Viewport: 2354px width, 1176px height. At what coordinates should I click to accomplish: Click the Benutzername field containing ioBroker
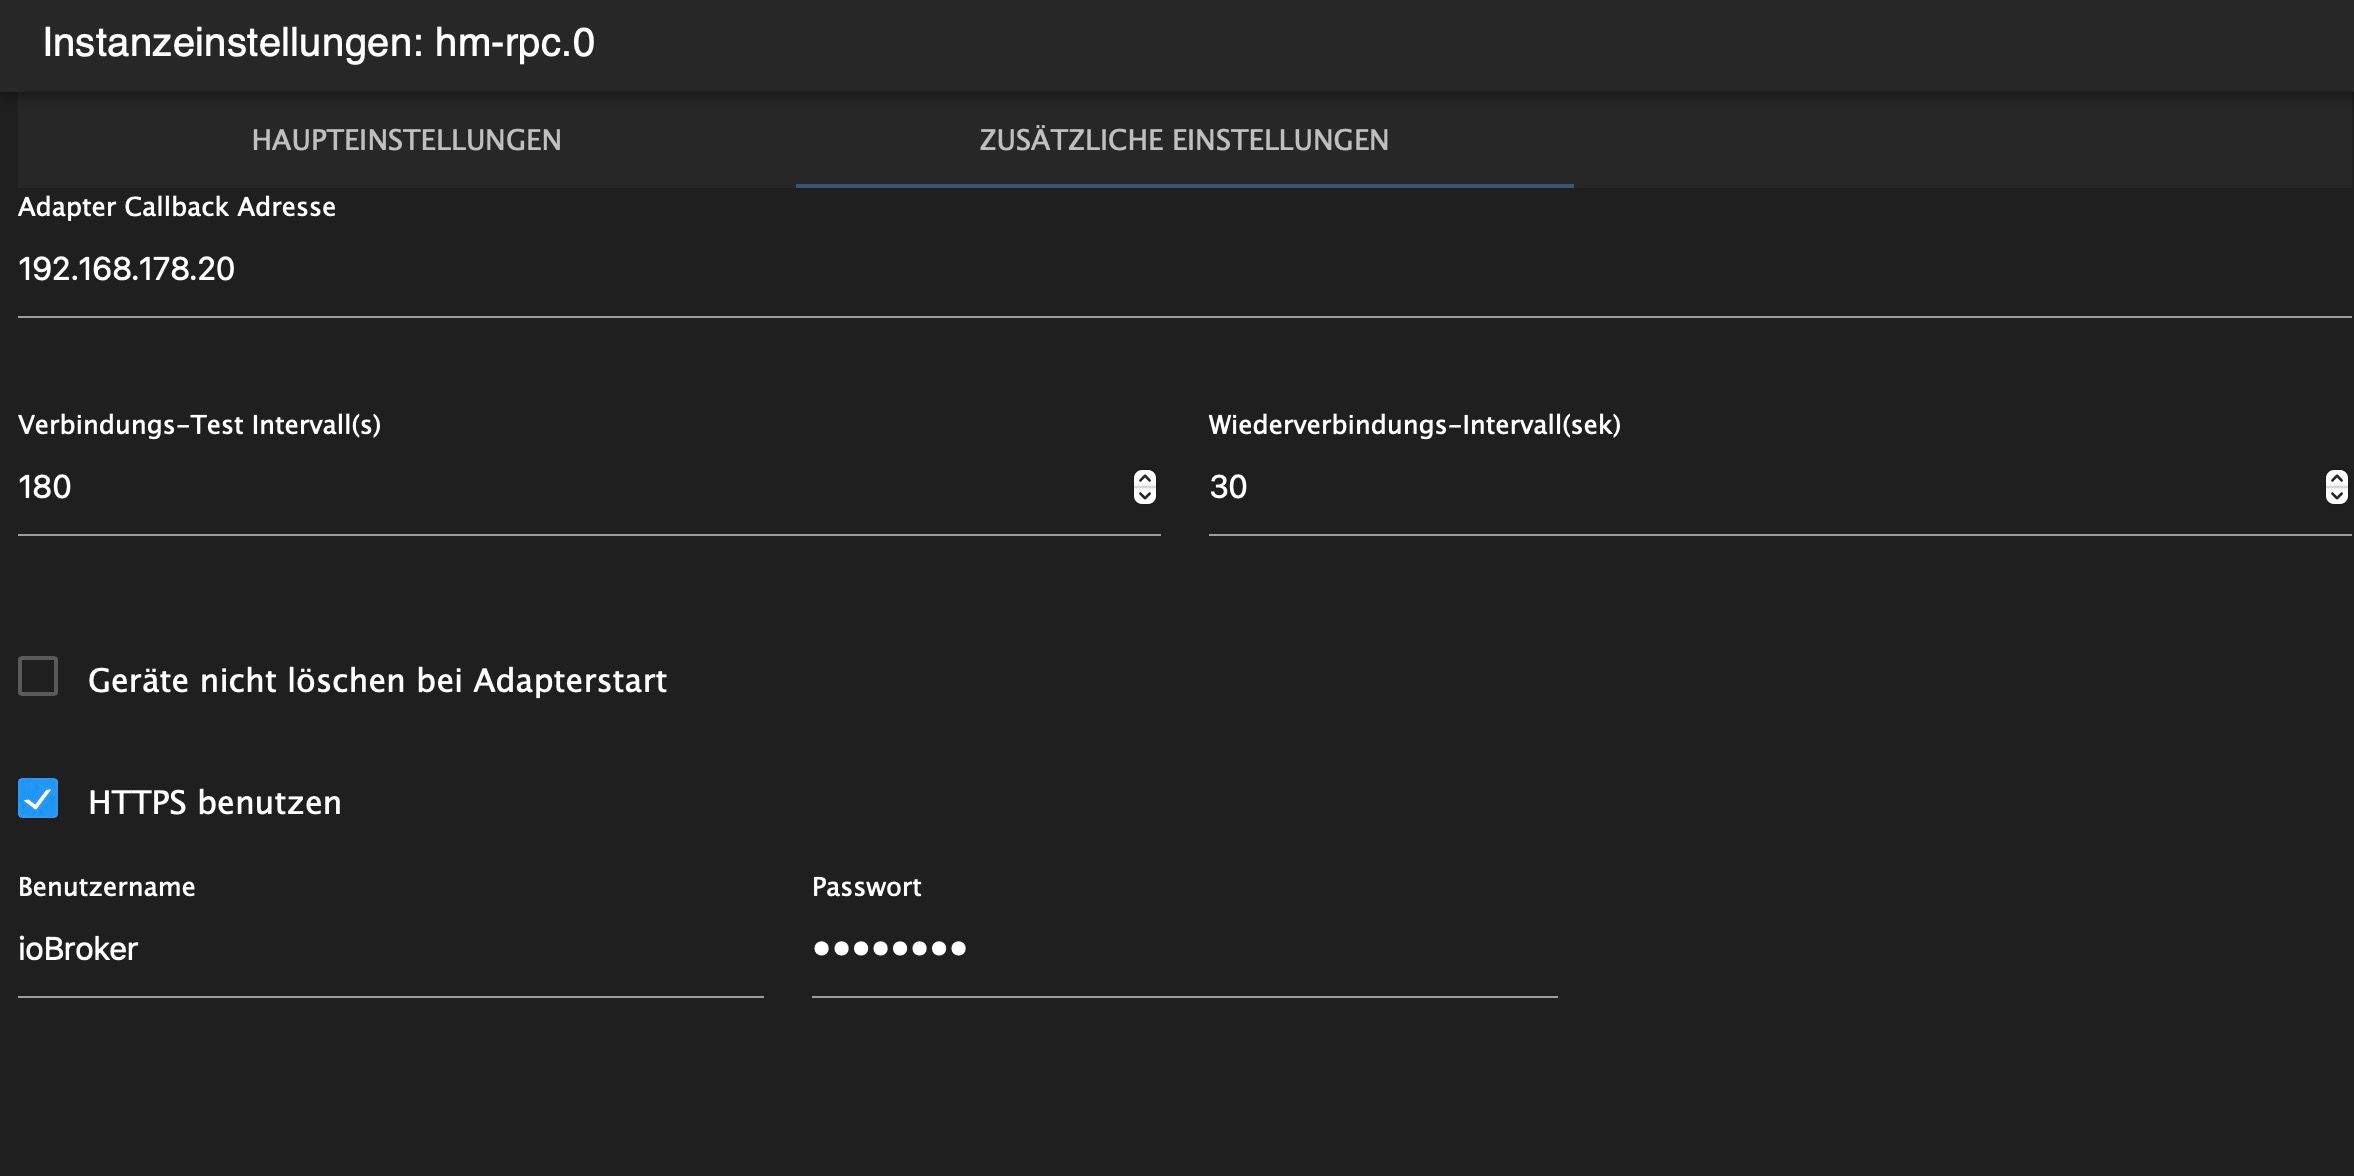[x=390, y=949]
